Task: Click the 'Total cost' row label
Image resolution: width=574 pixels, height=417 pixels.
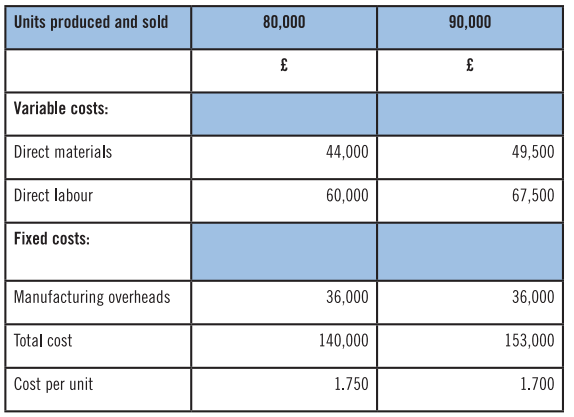Action: [43, 340]
